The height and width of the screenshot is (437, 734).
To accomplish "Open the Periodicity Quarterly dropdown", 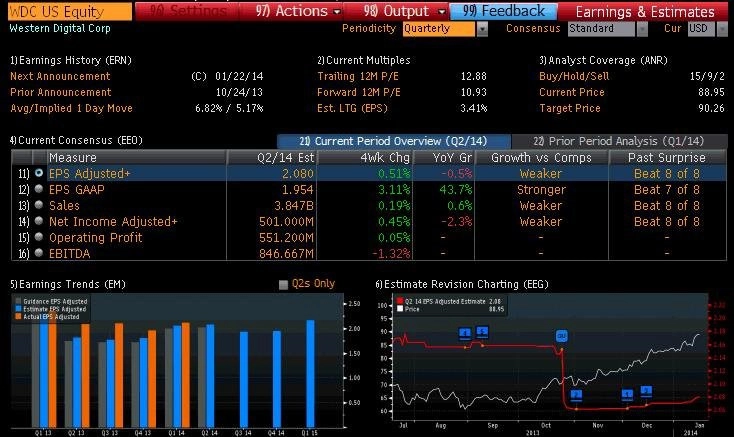I will coord(482,29).
